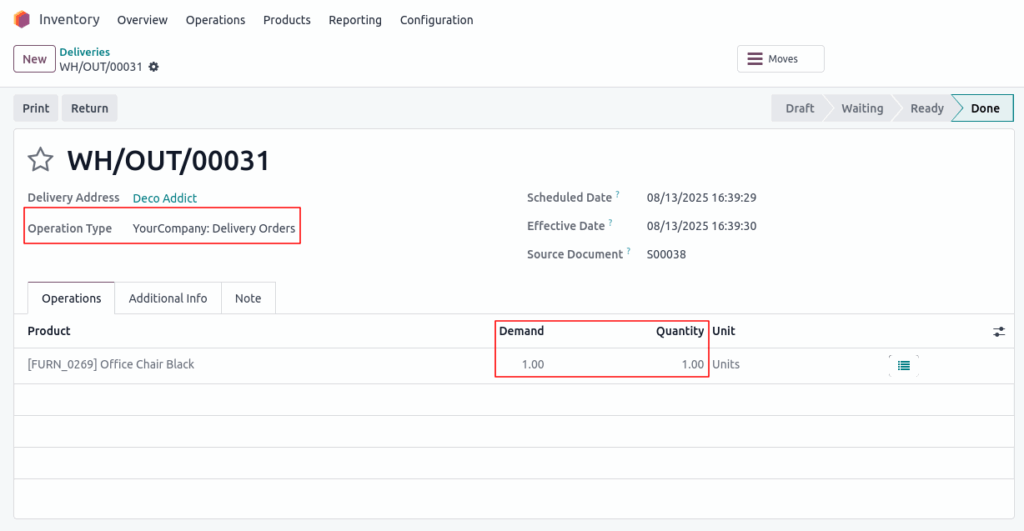Viewport: 1024px width, 531px height.
Task: Click the Product column header
Action: click(x=49, y=331)
